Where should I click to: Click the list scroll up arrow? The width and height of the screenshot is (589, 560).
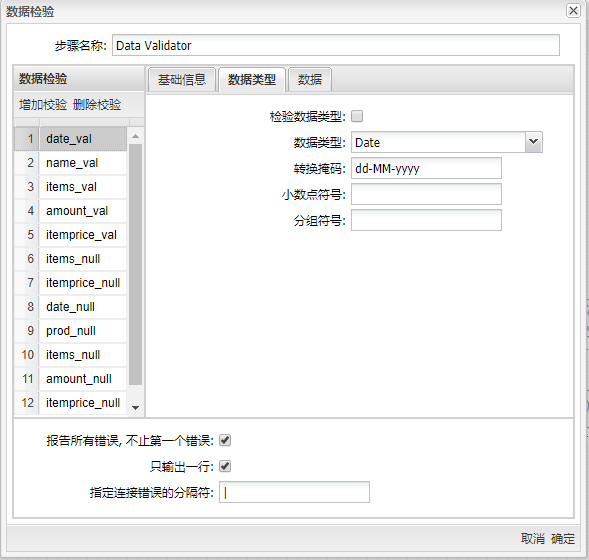click(x=136, y=136)
